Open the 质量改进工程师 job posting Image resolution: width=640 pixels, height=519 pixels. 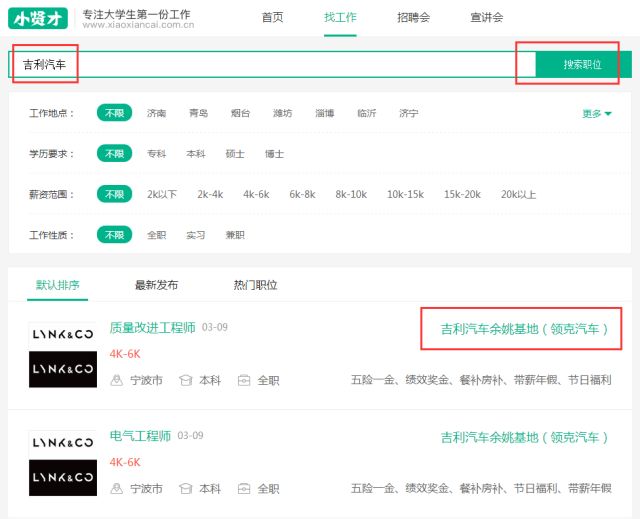tap(152, 328)
